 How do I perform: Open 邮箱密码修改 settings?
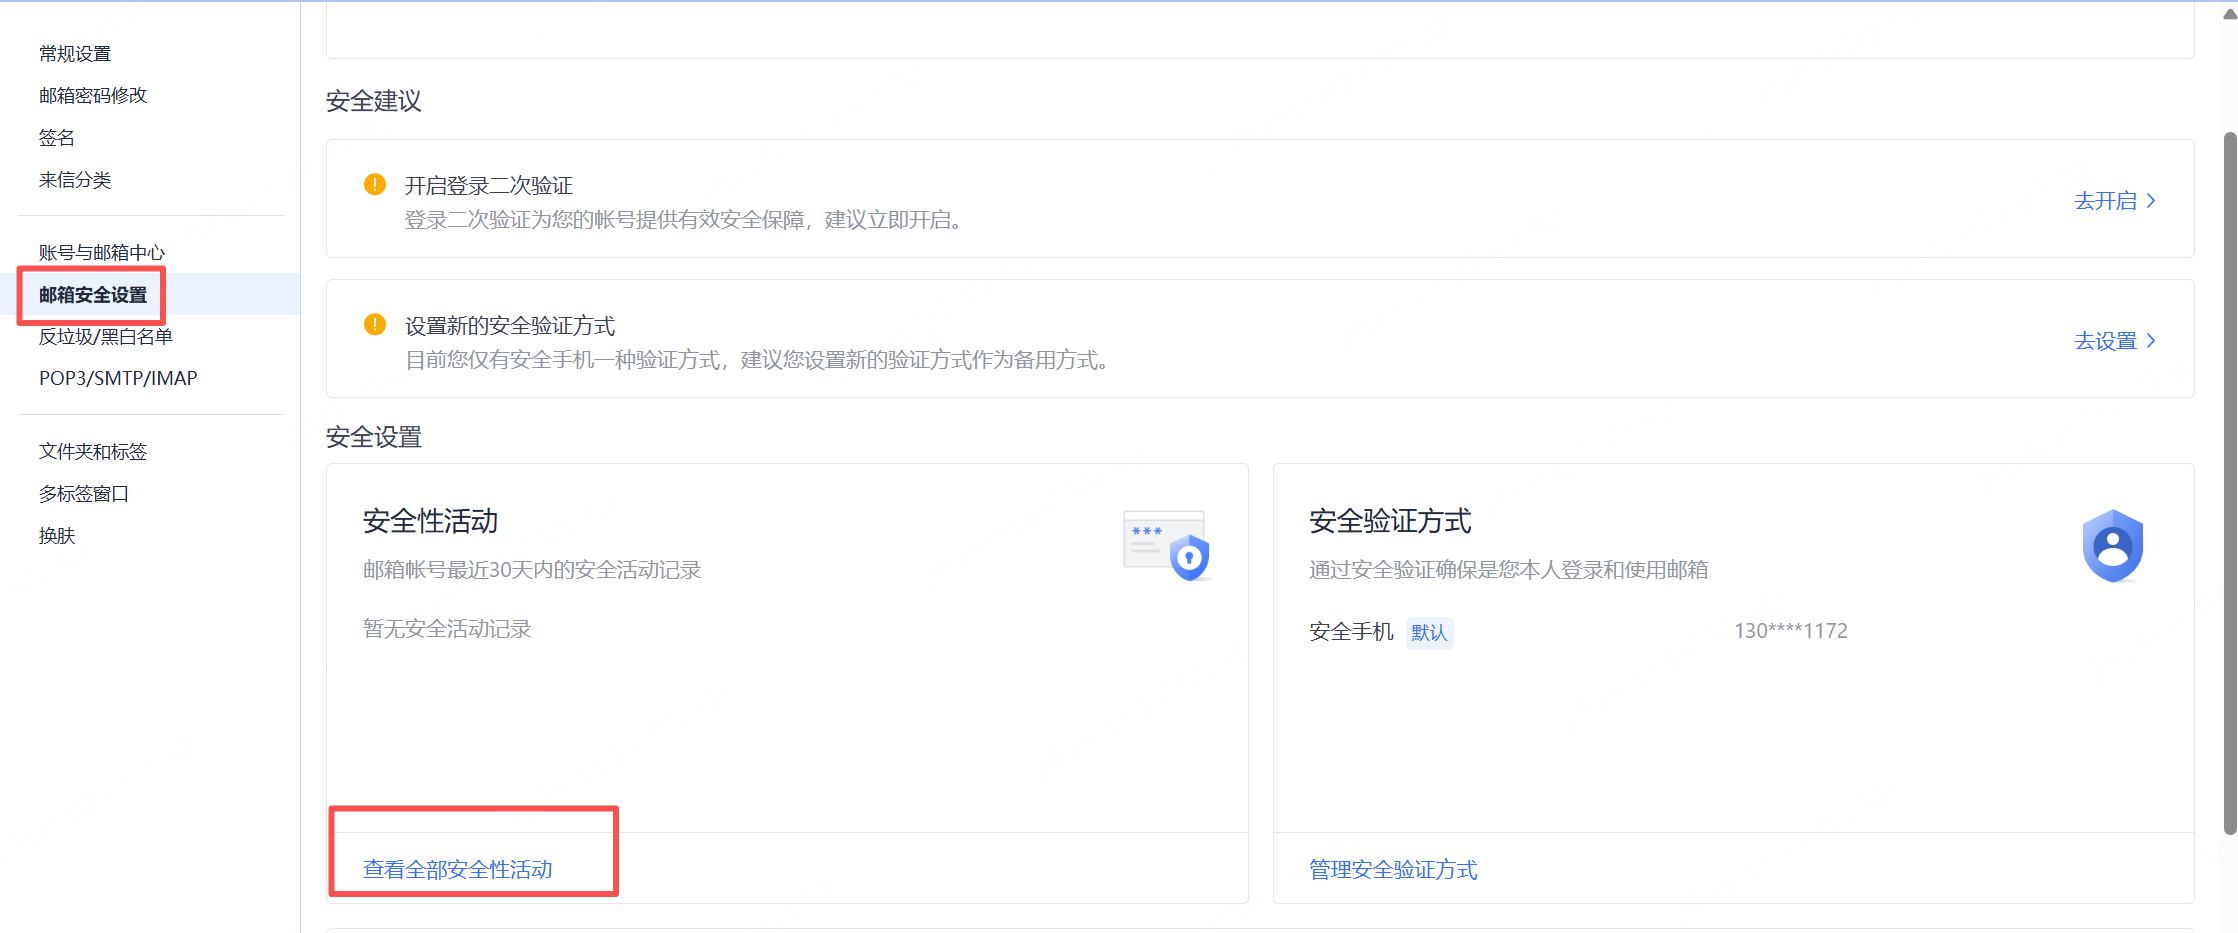[93, 96]
